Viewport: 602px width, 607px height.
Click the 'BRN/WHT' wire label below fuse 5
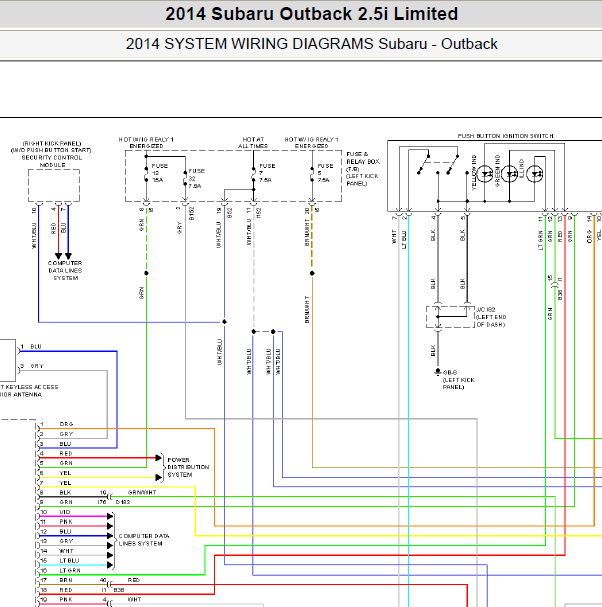click(307, 232)
